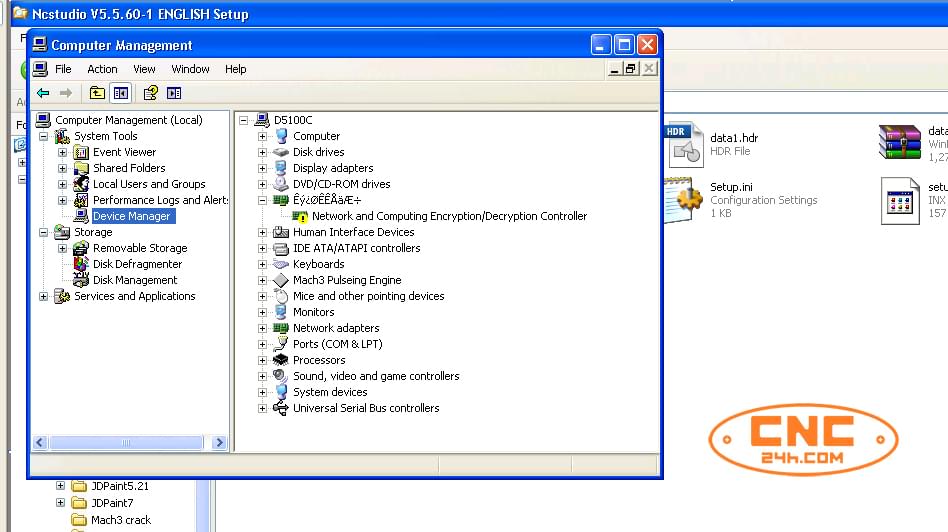Viewport: 948px width, 532px height.
Task: Click the right arrow of horizontal scrollbar
Action: [x=219, y=443]
